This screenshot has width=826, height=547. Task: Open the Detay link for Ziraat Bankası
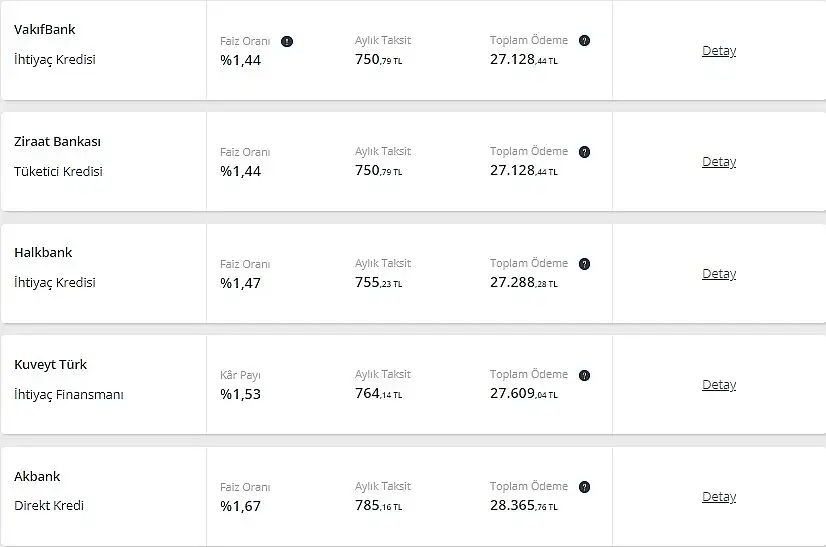coord(719,162)
